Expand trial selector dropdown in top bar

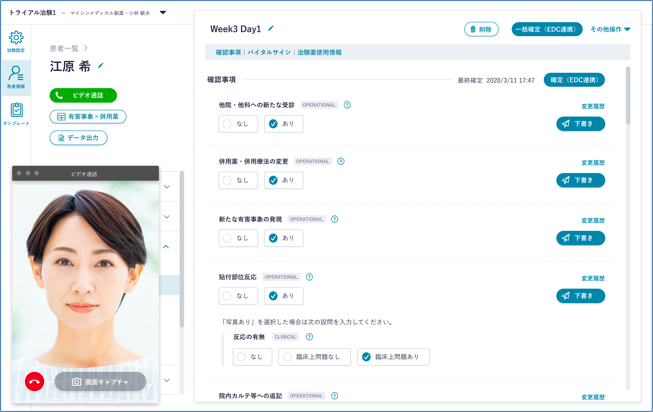point(163,13)
